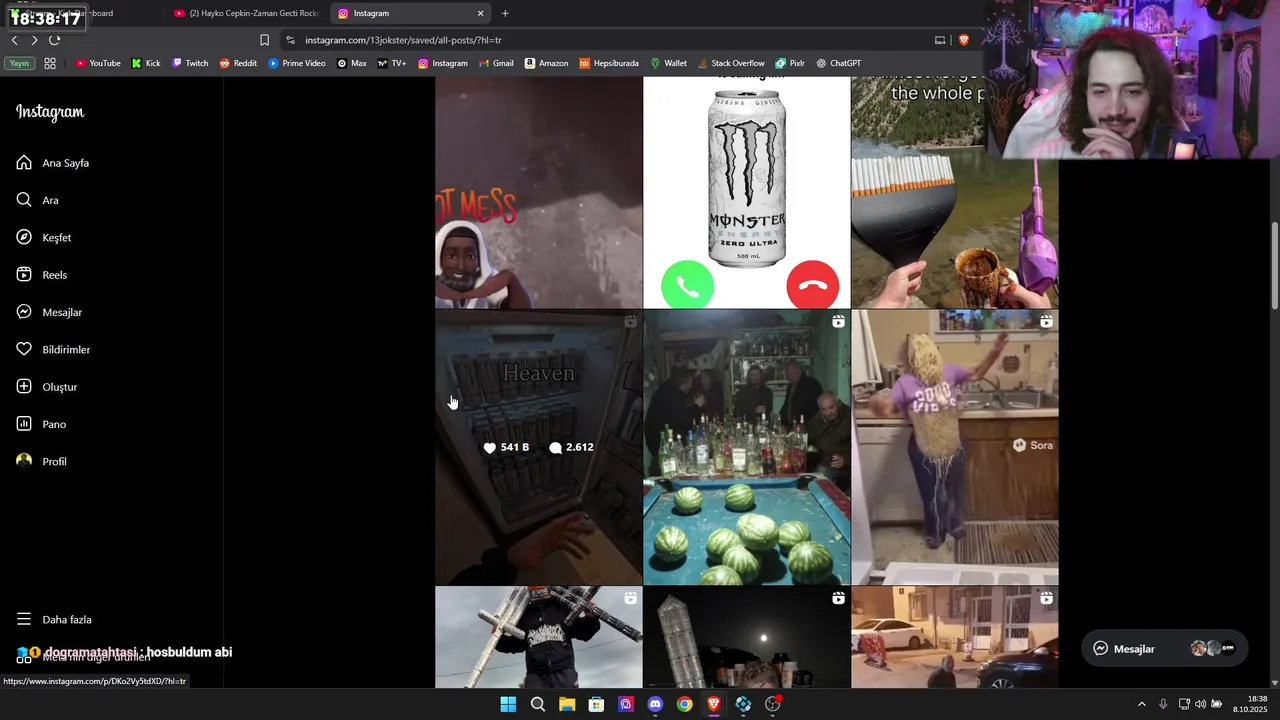The height and width of the screenshot is (720, 1280).
Task: Open the Heaven saved post thumbnail
Action: [x=539, y=447]
